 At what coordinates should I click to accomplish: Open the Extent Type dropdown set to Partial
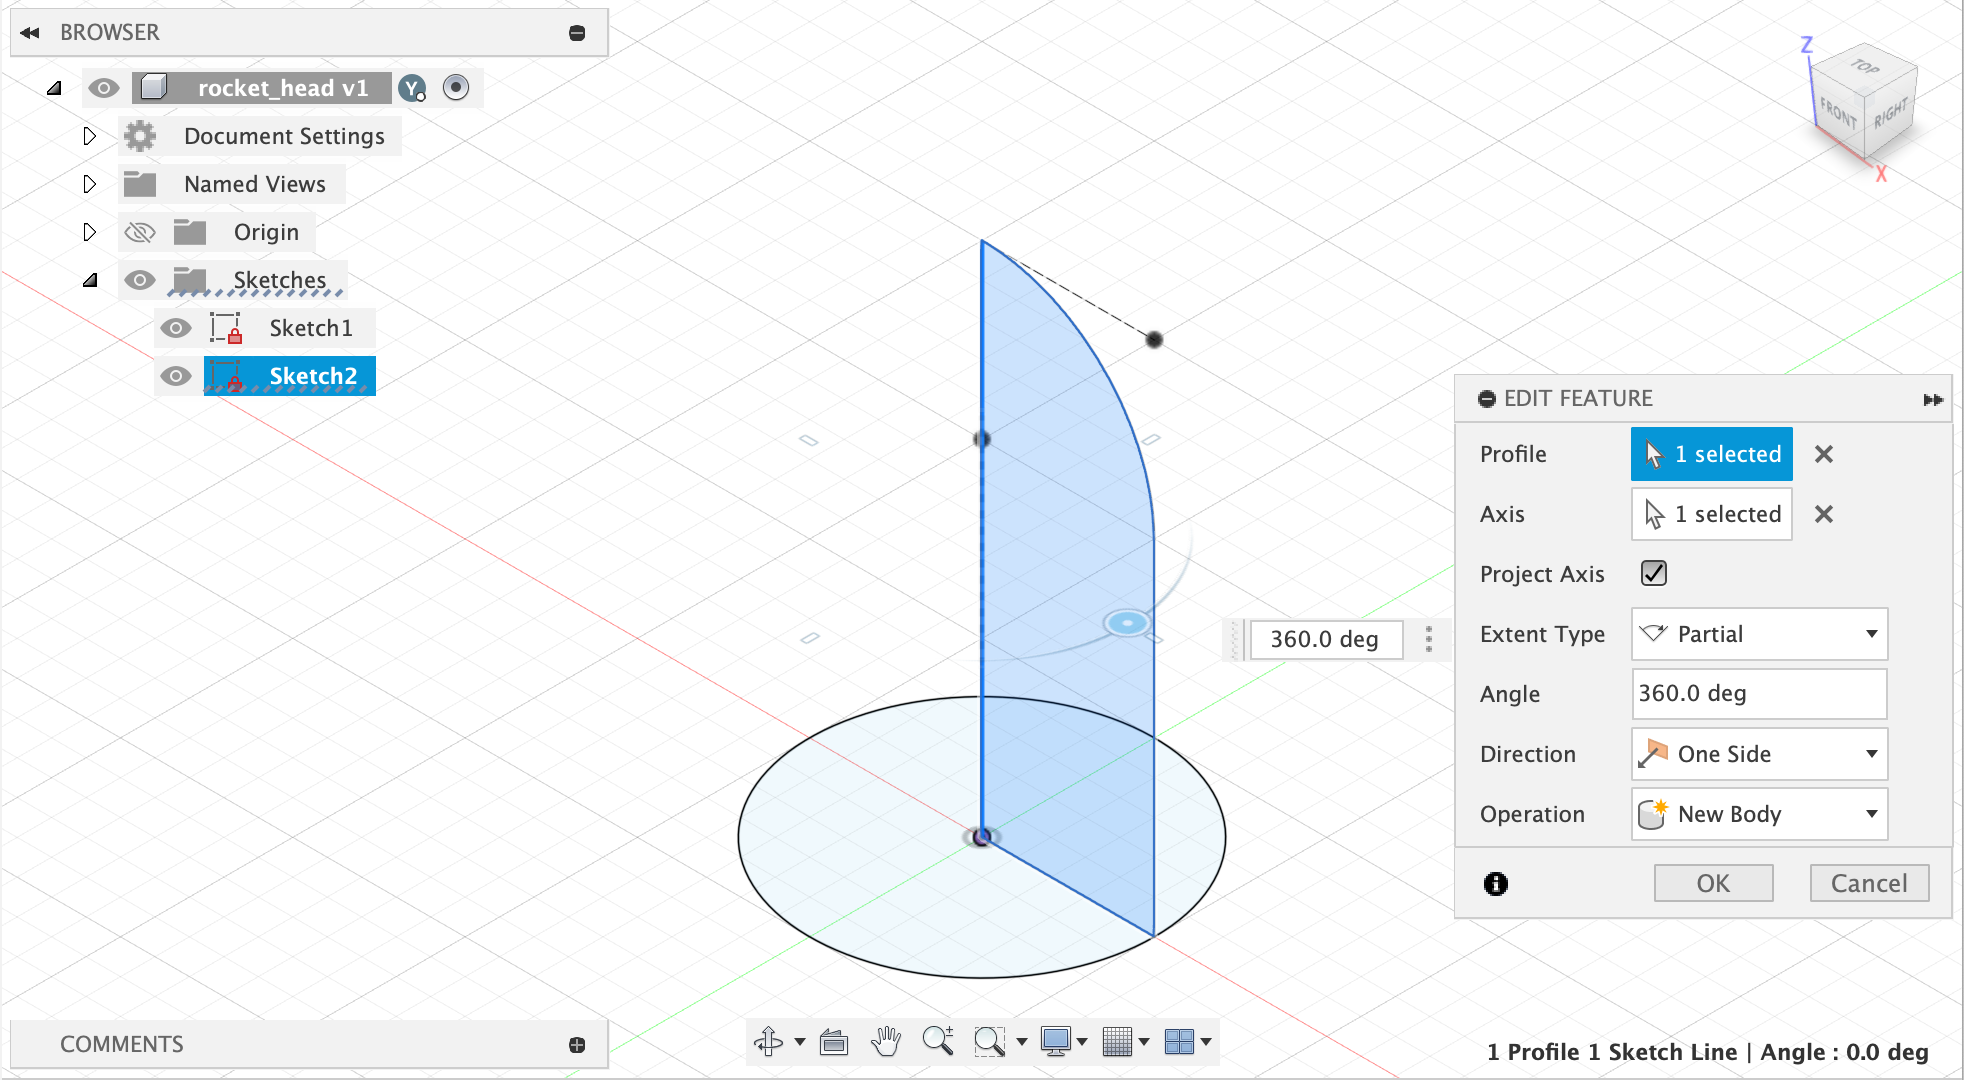click(1758, 634)
